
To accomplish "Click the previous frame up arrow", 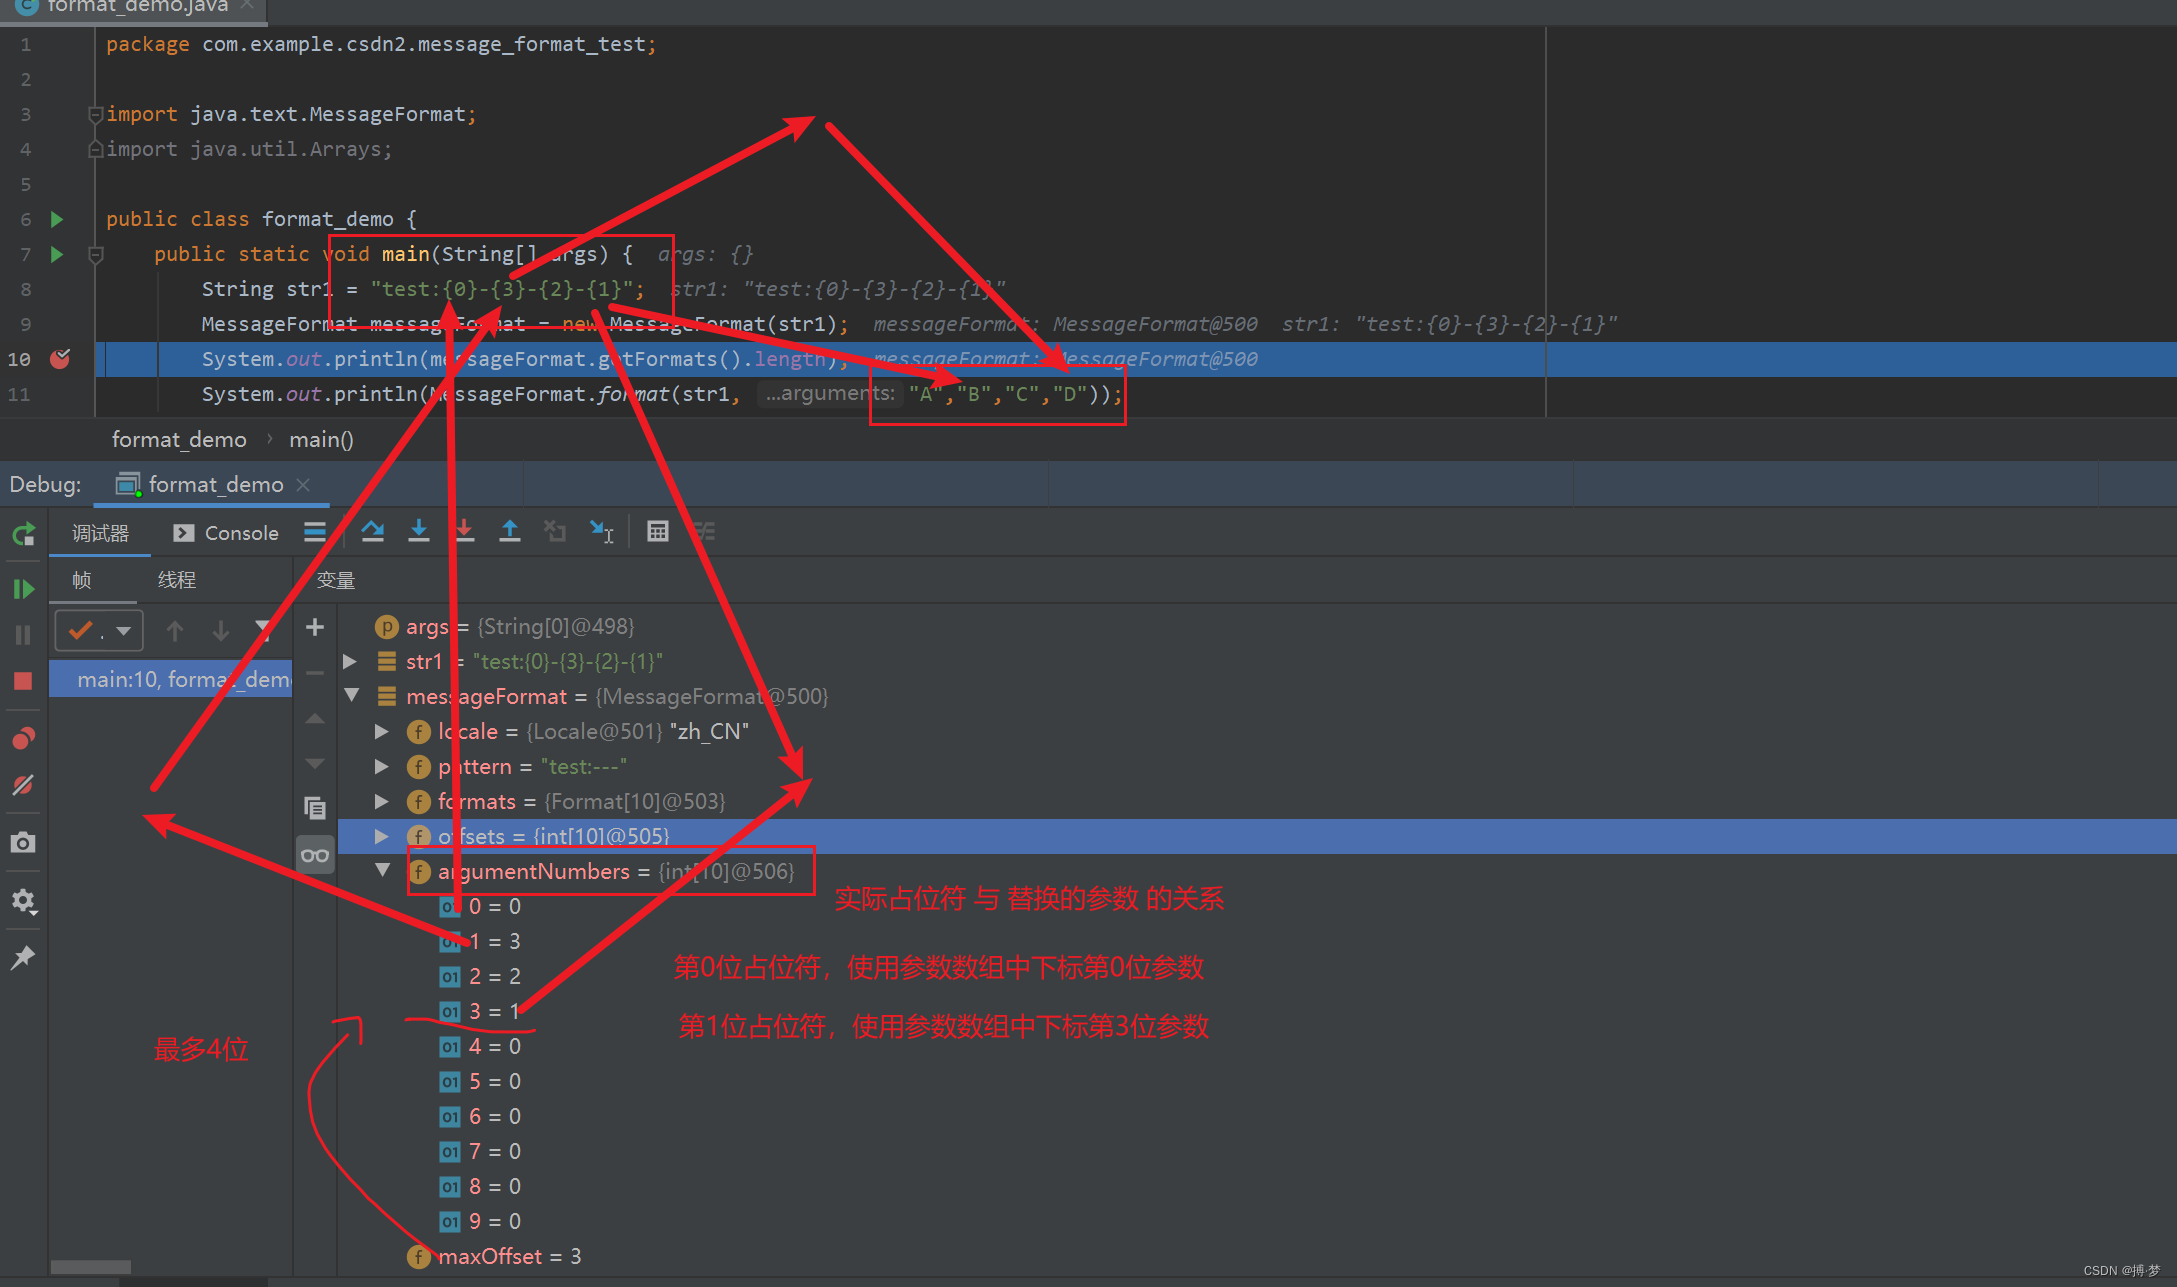I will [x=175, y=631].
